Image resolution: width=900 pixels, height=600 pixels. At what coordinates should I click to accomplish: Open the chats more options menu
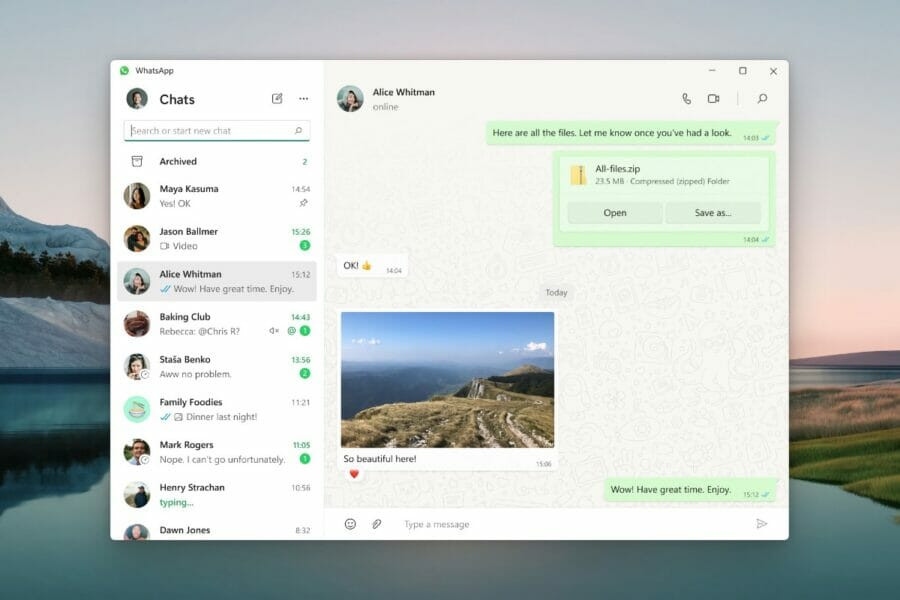304,99
